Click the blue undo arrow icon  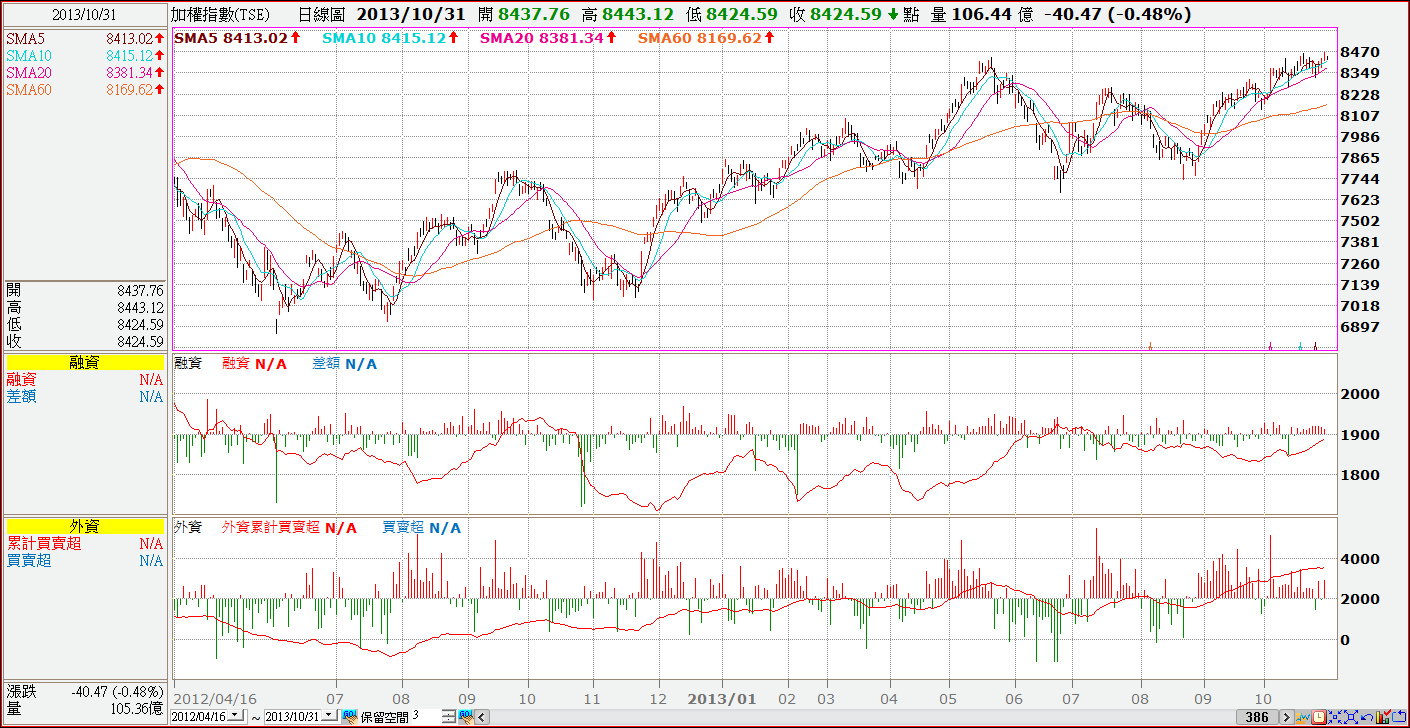(x=1367, y=717)
